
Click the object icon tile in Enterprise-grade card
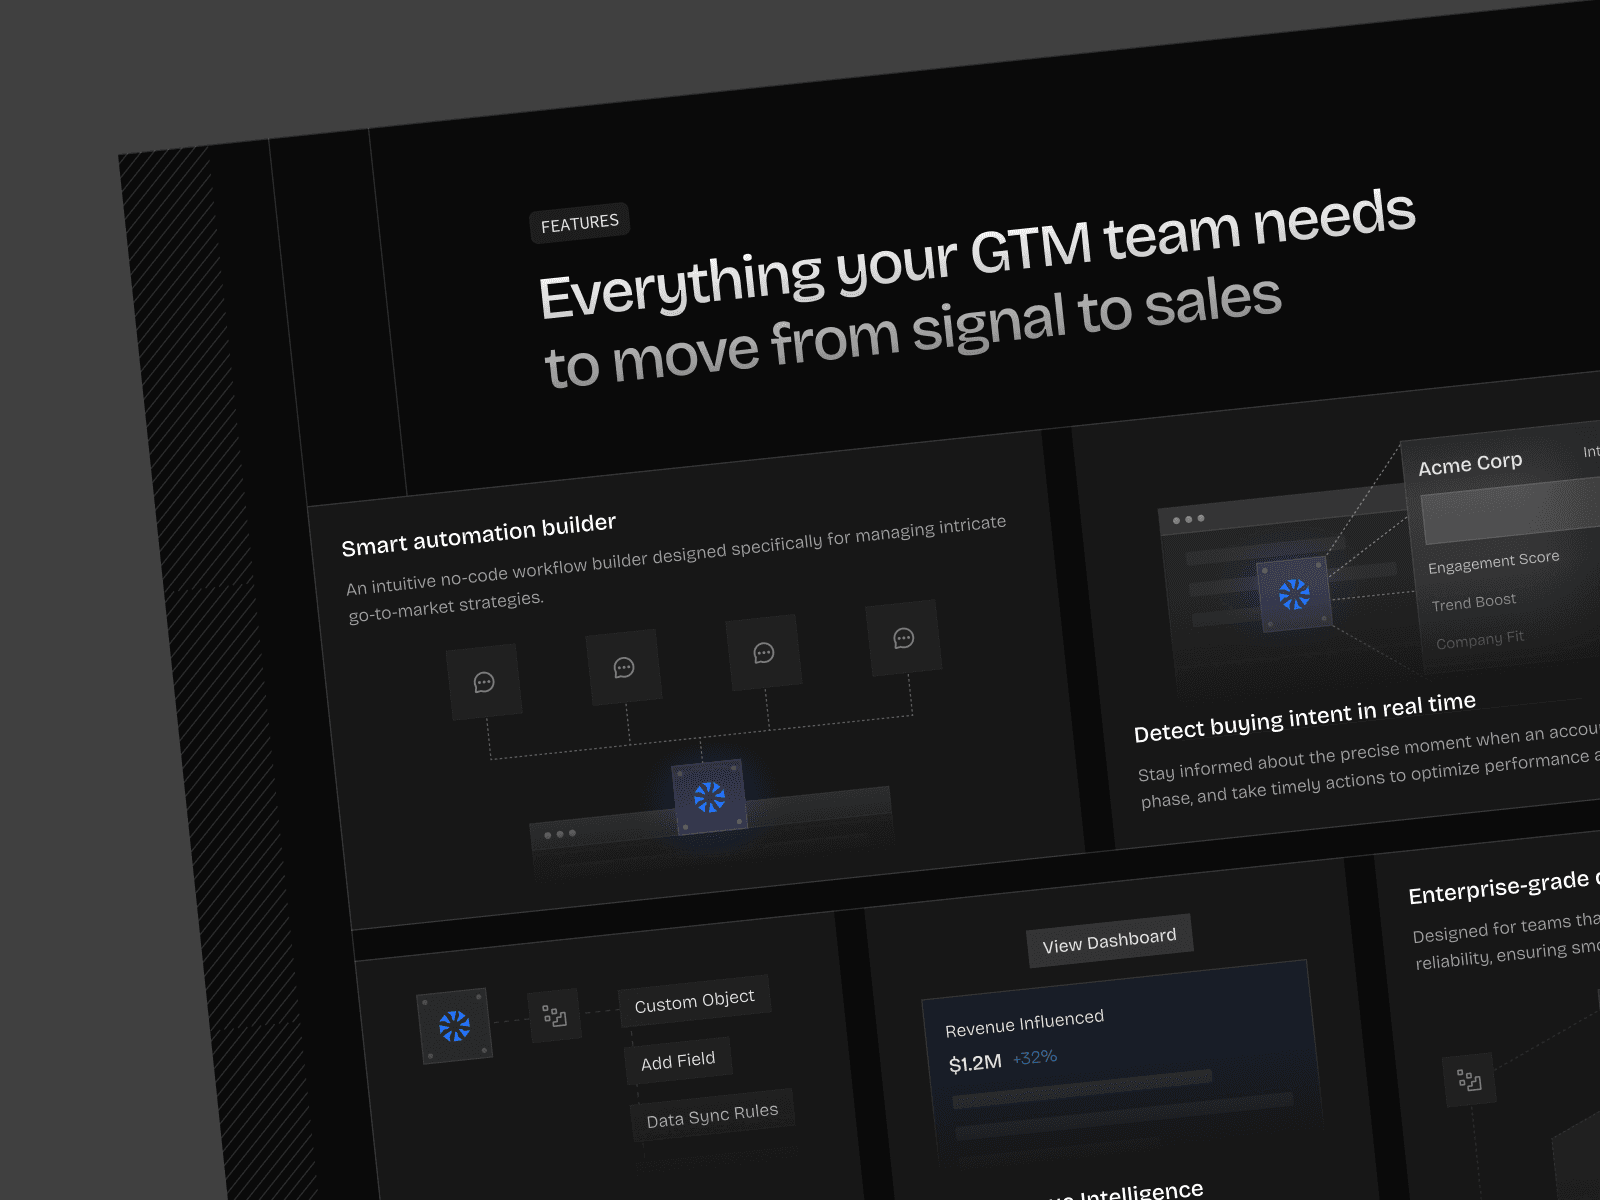(1469, 1079)
